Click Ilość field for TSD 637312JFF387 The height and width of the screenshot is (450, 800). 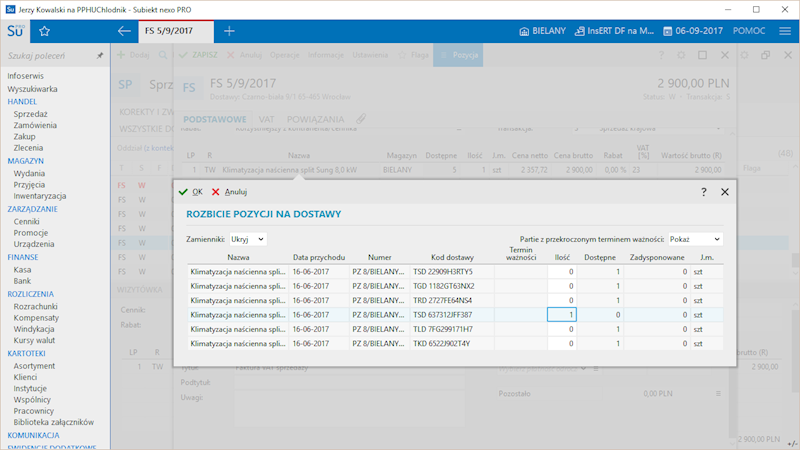(x=562, y=315)
